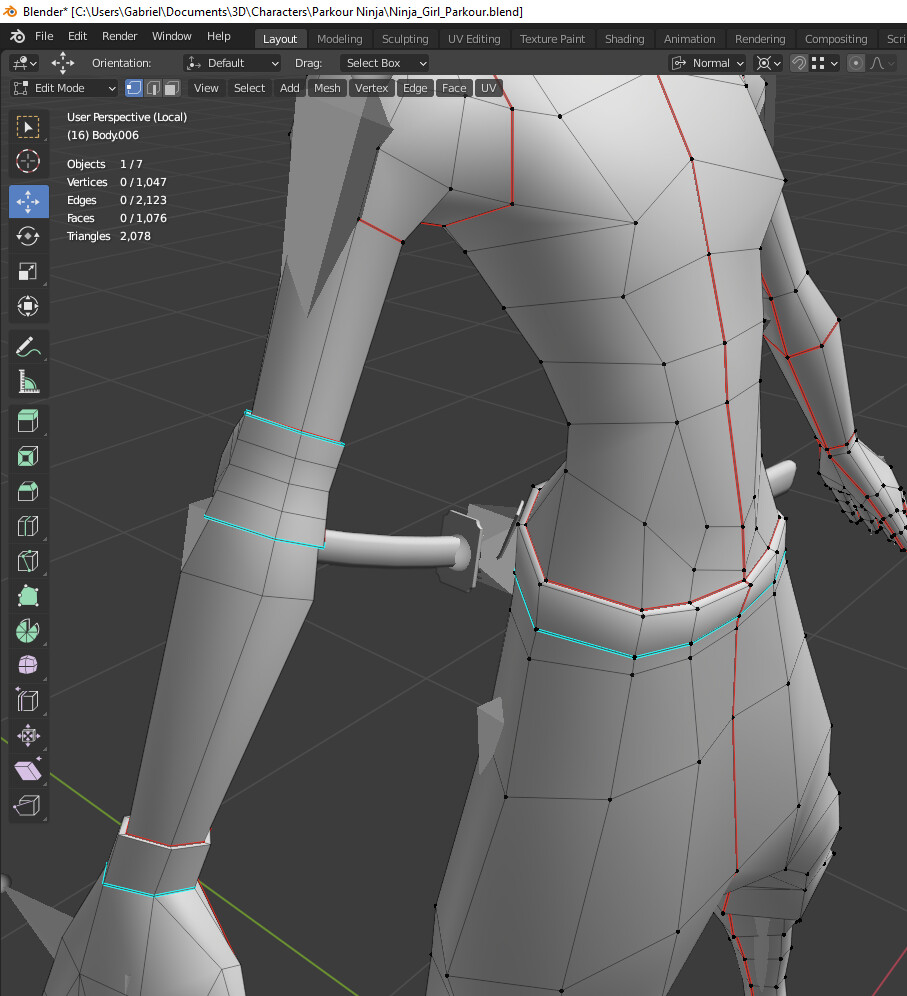Open the Drag mode dropdown showing Select Box
Viewport: 907px width, 996px height.
tap(385, 63)
